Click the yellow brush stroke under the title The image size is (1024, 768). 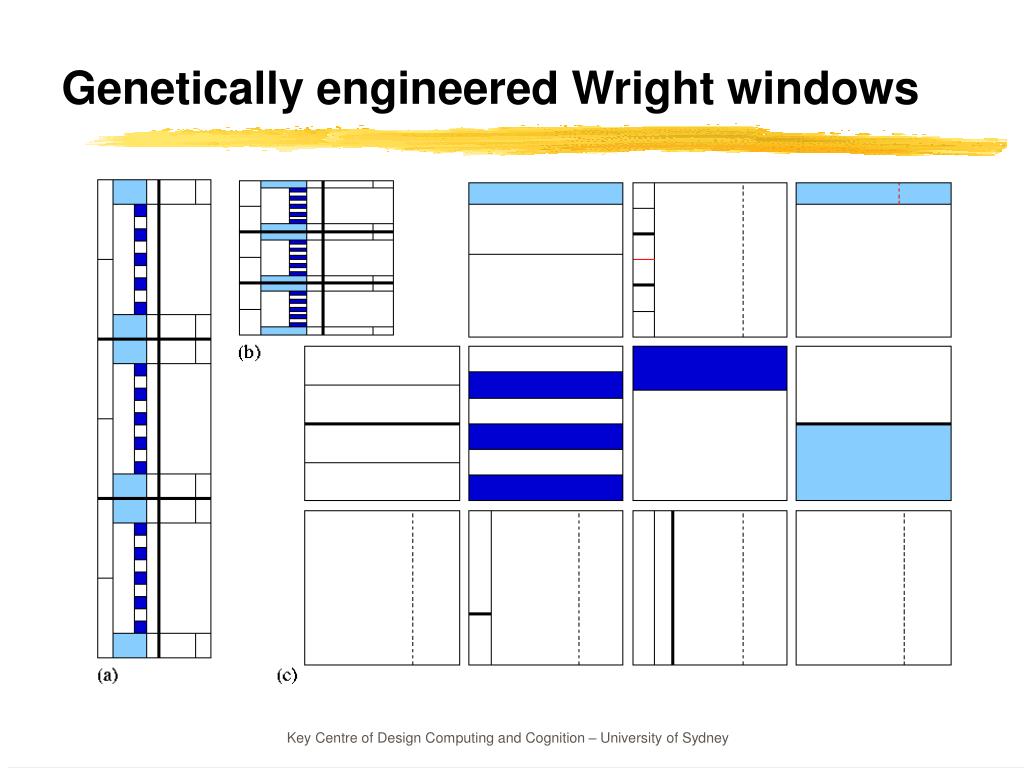547,140
